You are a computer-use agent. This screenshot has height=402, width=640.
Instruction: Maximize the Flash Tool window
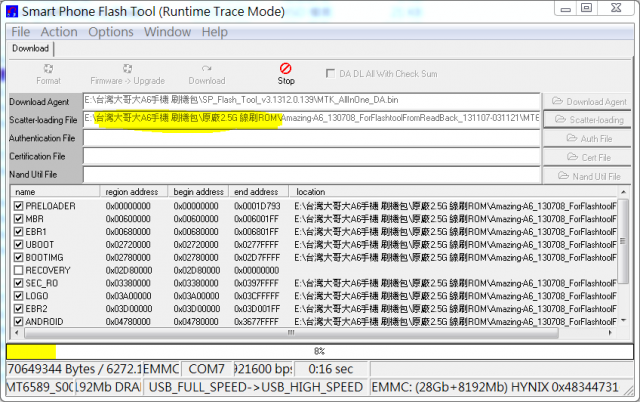pos(587,8)
